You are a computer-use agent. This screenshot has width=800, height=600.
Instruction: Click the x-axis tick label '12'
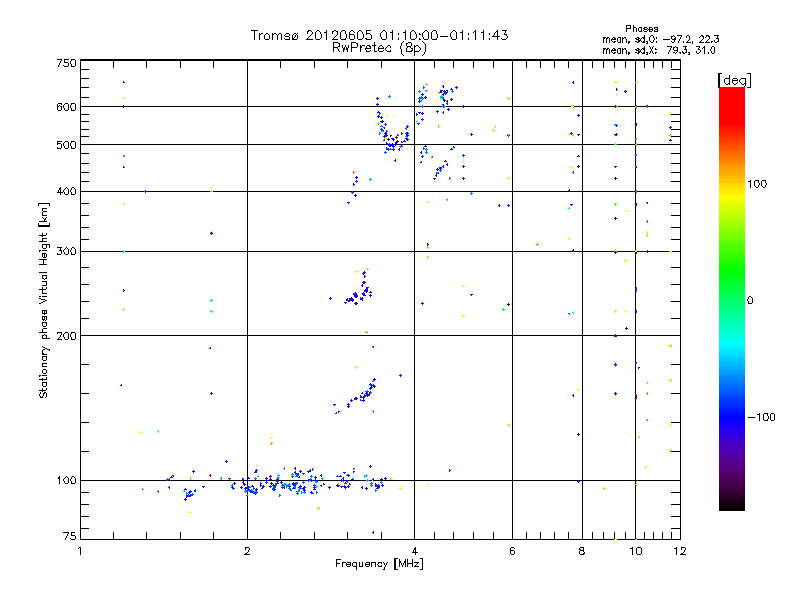[x=680, y=551]
